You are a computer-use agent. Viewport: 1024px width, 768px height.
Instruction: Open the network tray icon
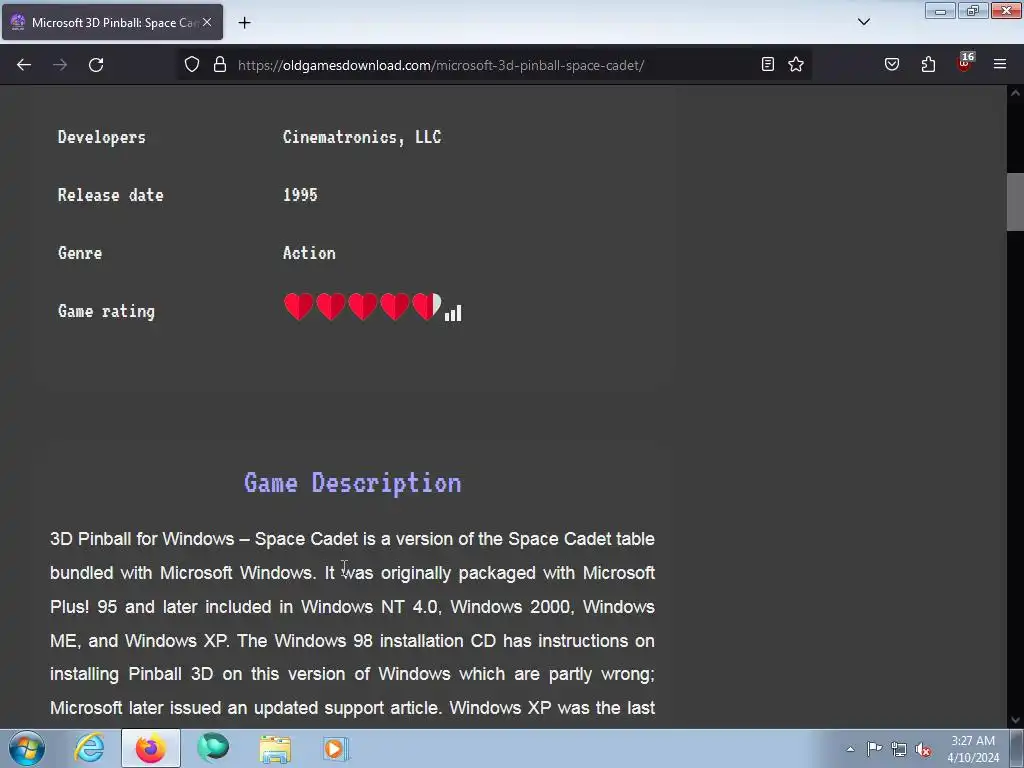click(899, 749)
